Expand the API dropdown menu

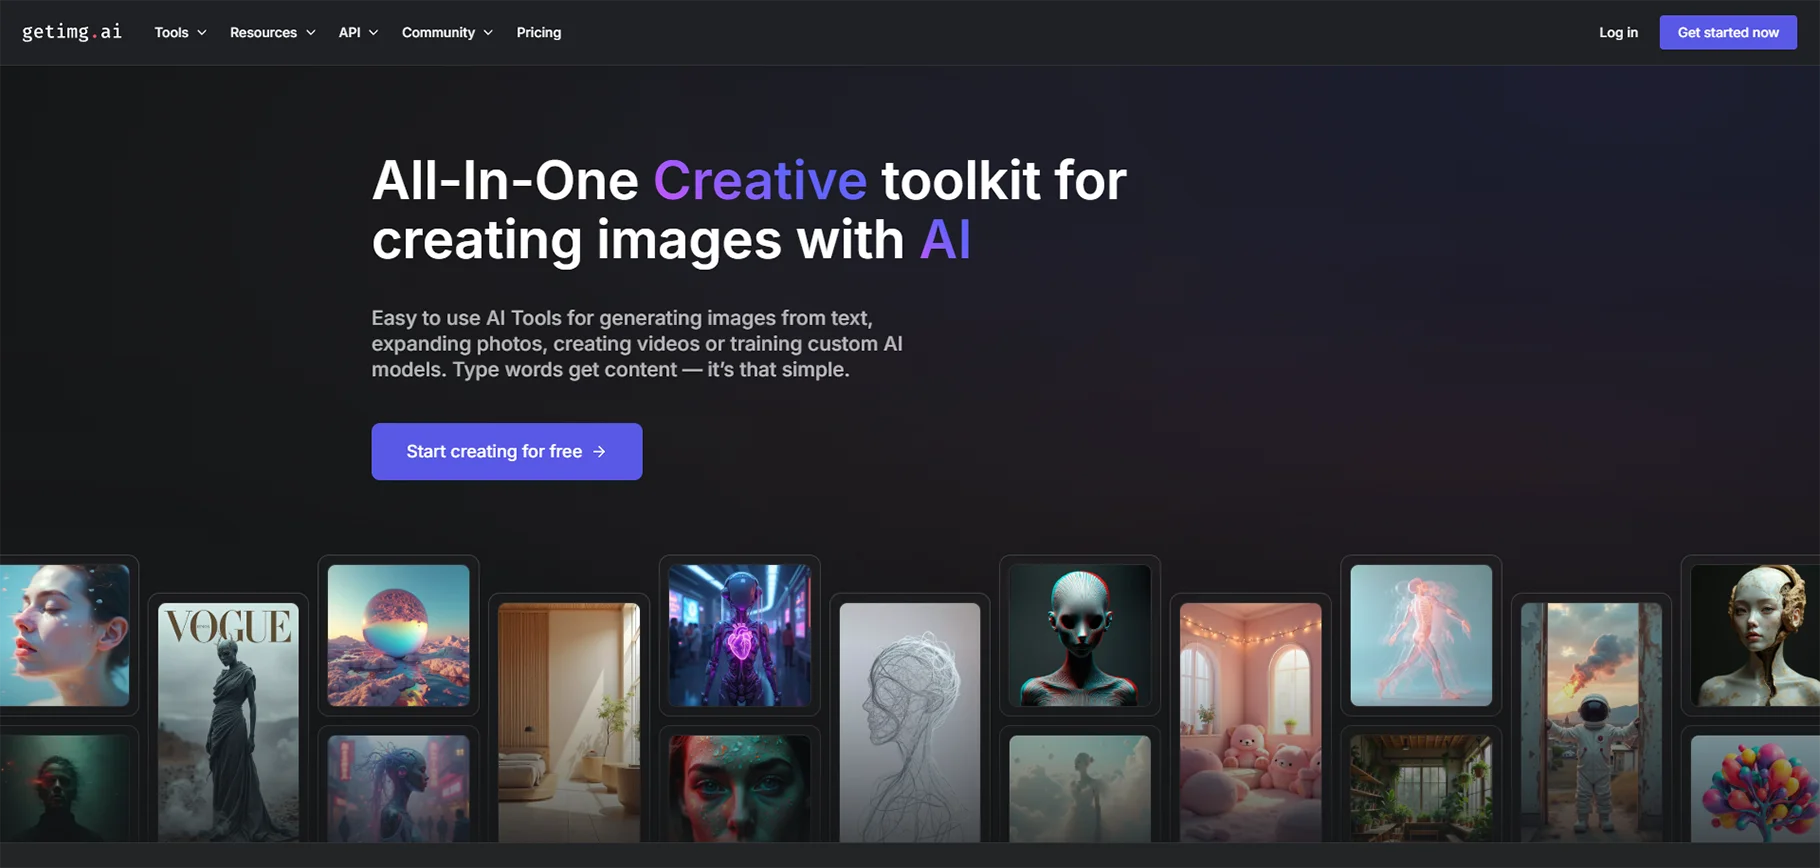click(358, 32)
